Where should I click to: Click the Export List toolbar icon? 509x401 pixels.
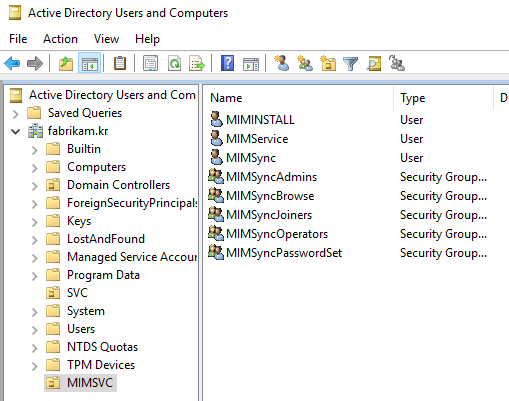197,63
